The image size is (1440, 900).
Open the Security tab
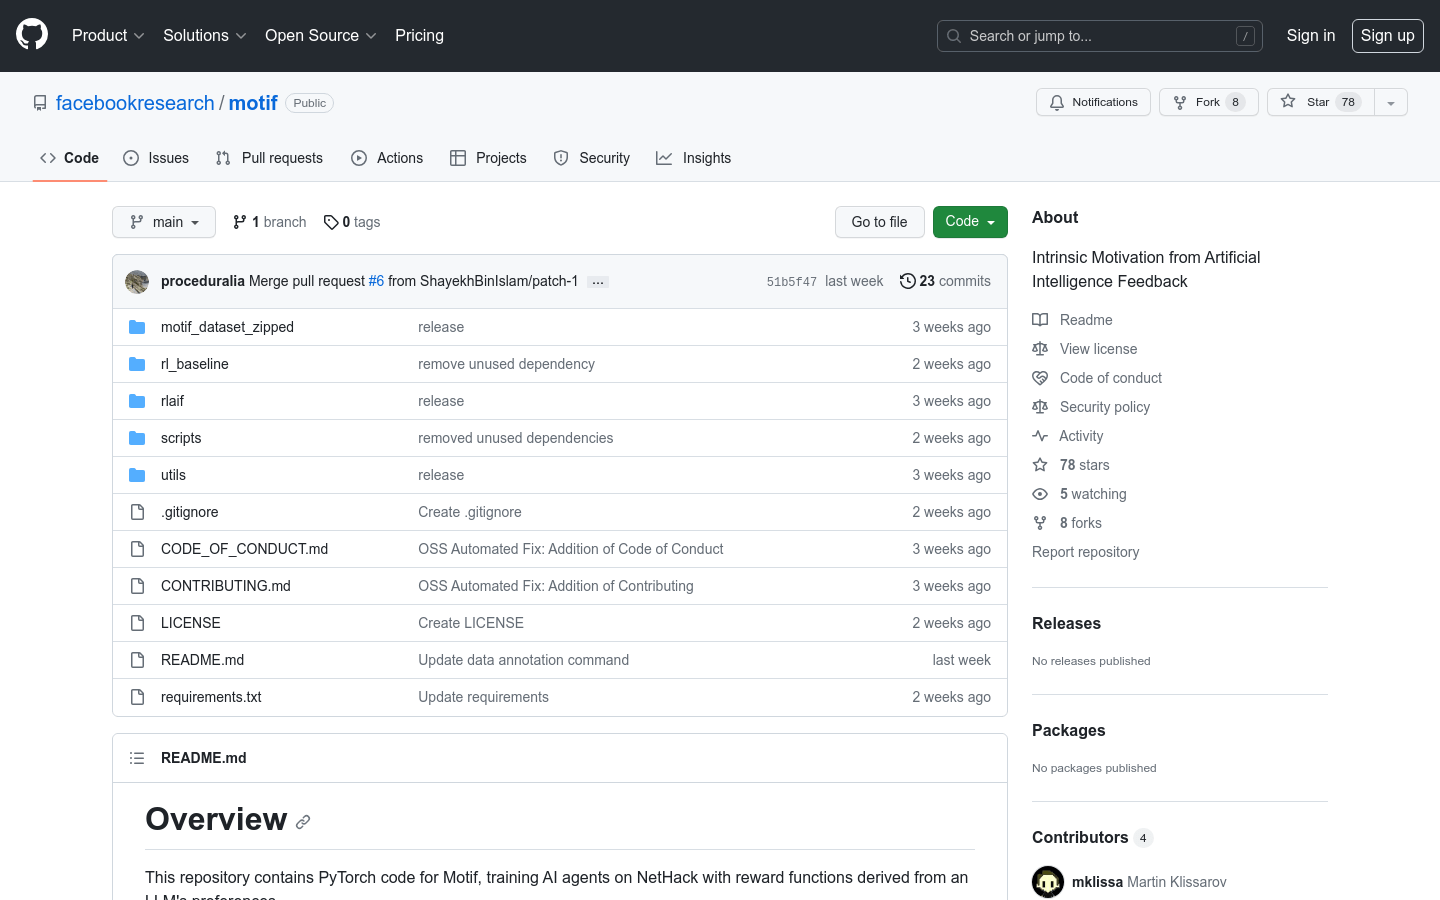click(x=592, y=158)
